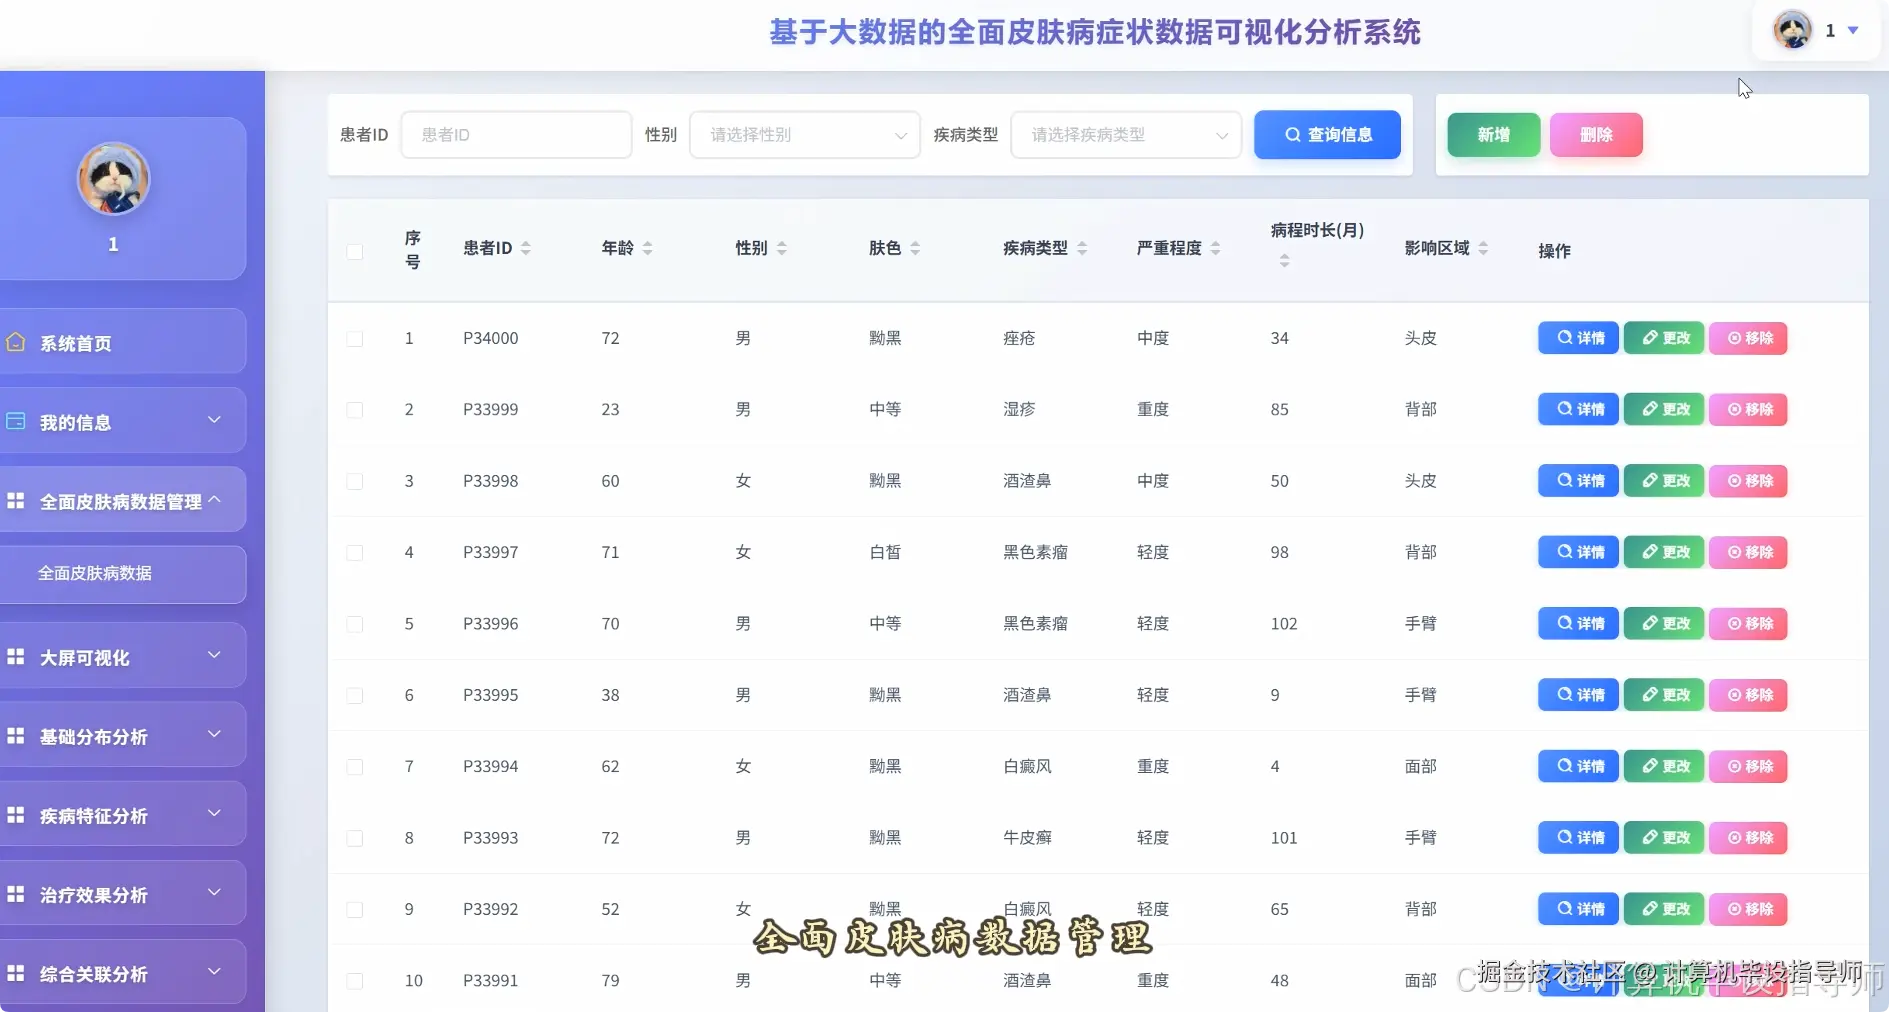The height and width of the screenshot is (1012, 1889).
Task: Click grid icon beside 治疗效果分析
Action: click(15, 894)
